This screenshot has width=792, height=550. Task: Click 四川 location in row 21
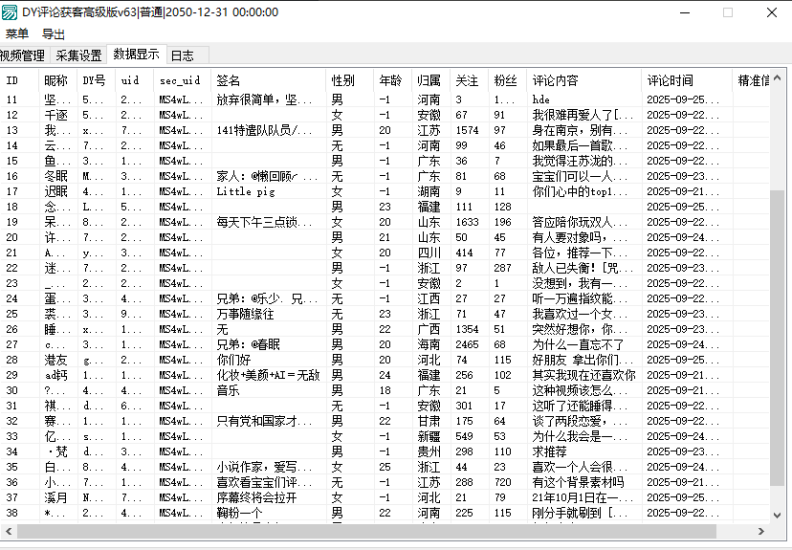(x=429, y=253)
